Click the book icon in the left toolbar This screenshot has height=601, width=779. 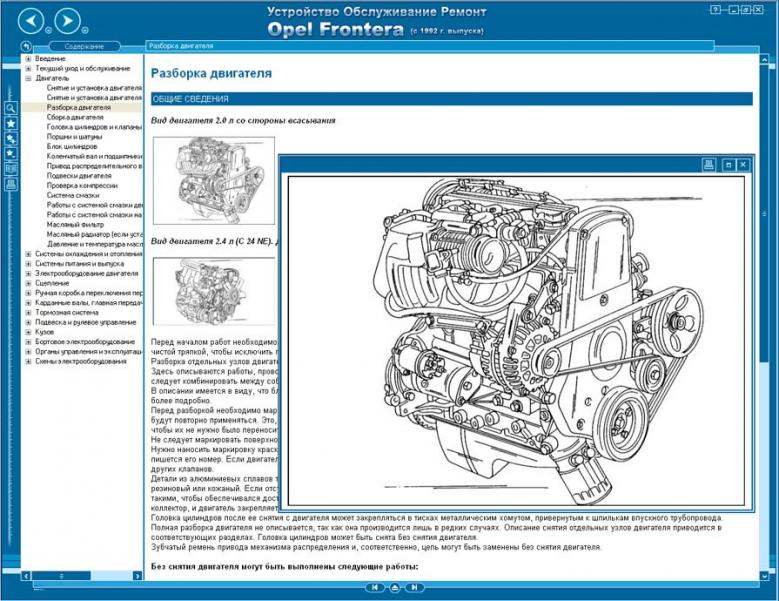coord(11,169)
